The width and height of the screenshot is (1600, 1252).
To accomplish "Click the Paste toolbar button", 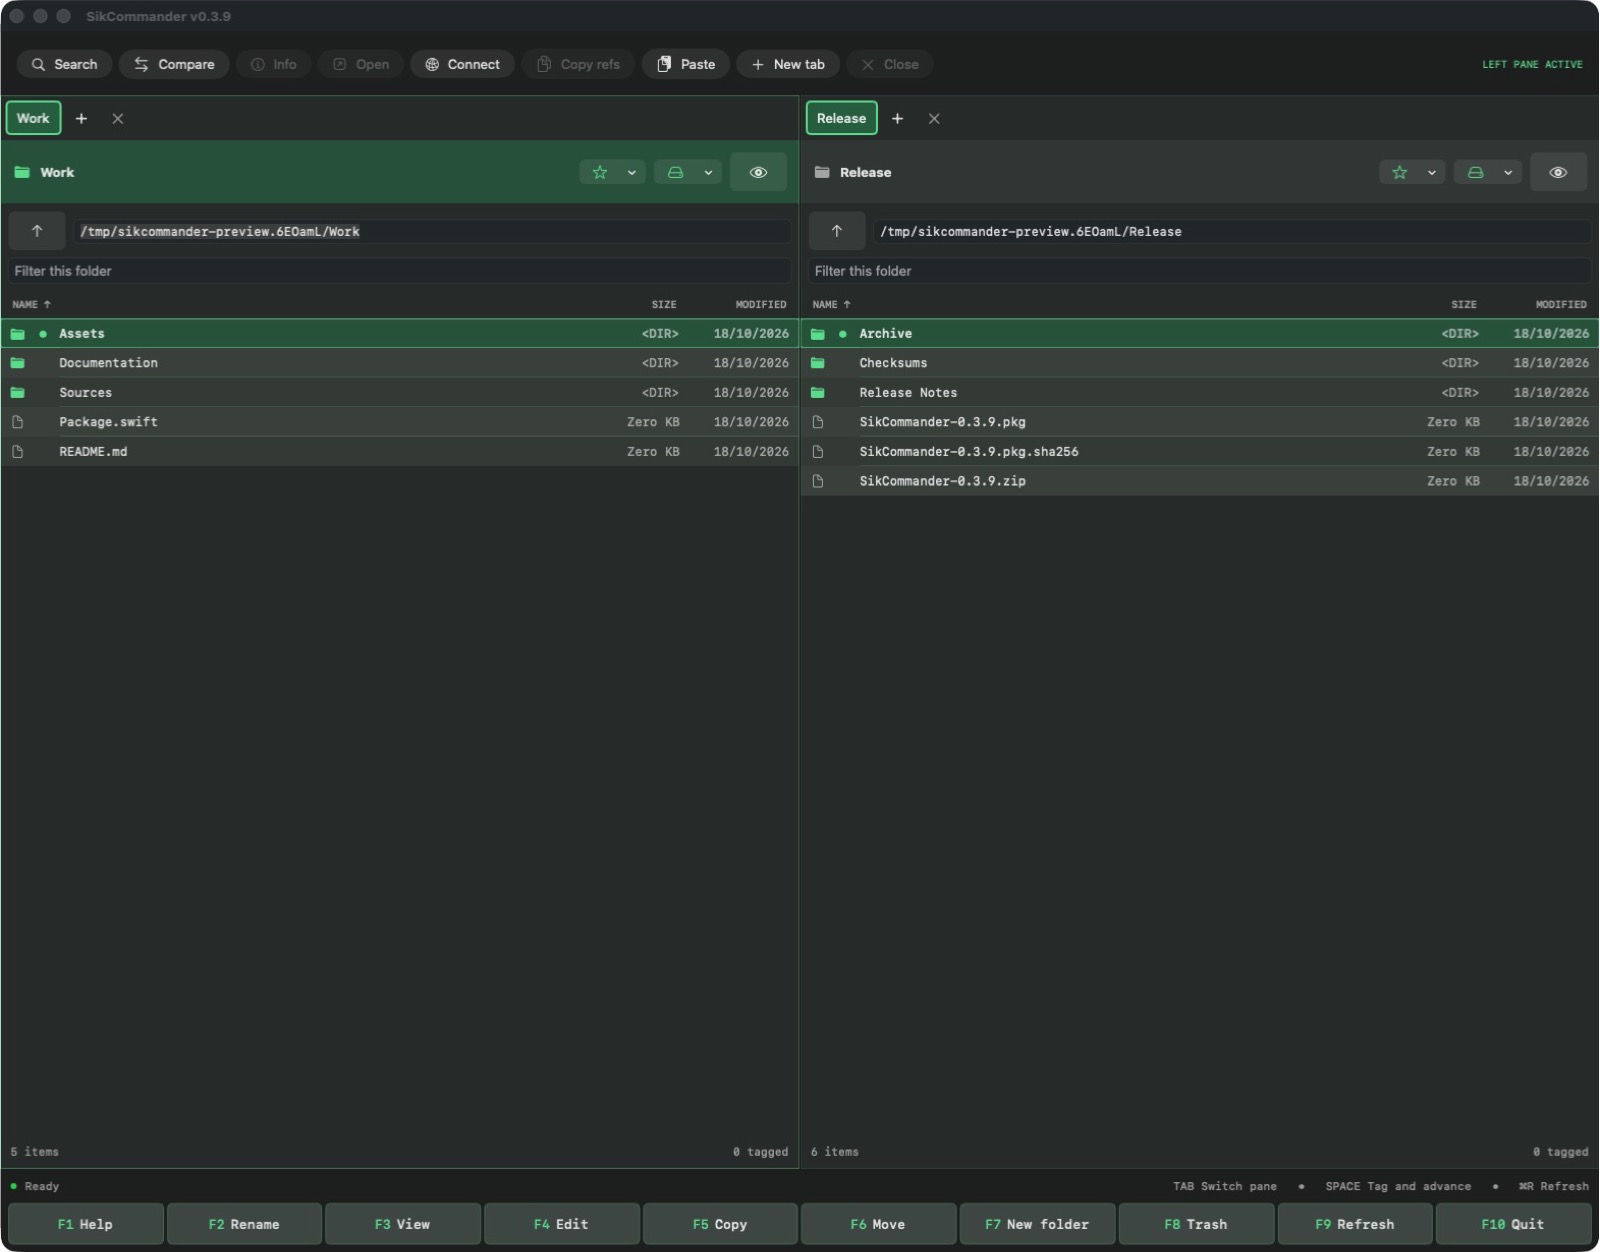I will (686, 64).
